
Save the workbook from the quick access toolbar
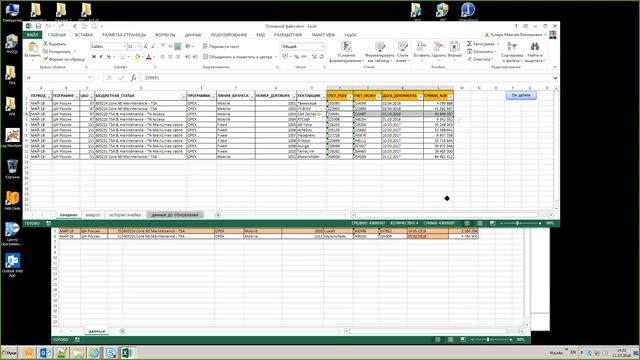[x=38, y=26]
